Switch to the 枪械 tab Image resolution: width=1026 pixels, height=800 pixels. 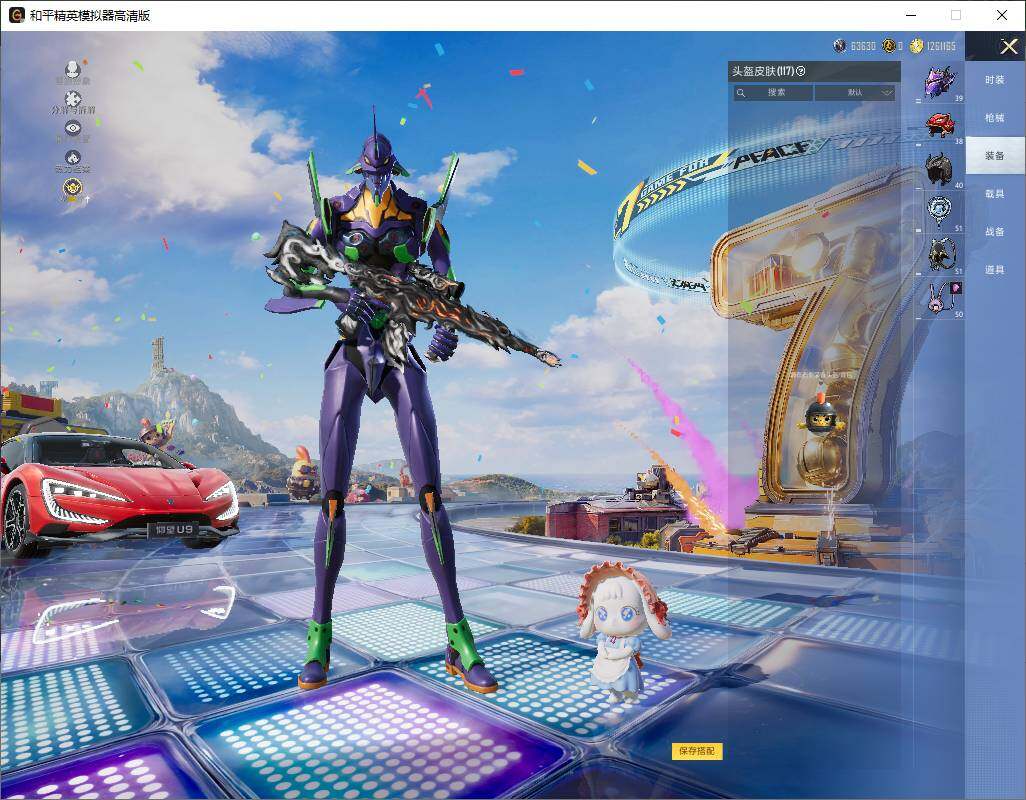[993, 117]
